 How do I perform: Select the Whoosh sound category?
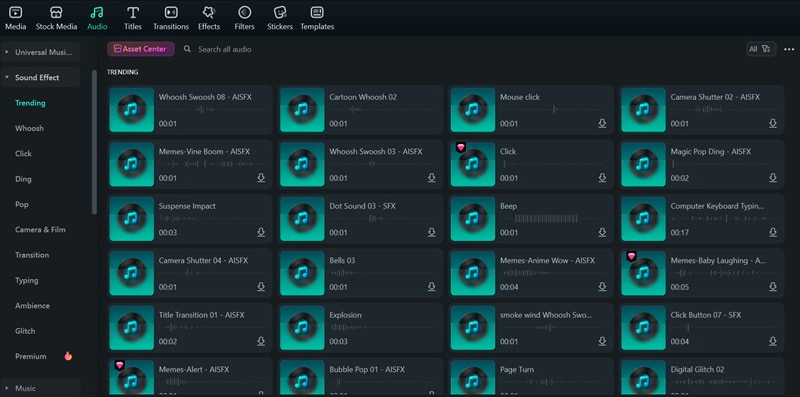(x=29, y=129)
